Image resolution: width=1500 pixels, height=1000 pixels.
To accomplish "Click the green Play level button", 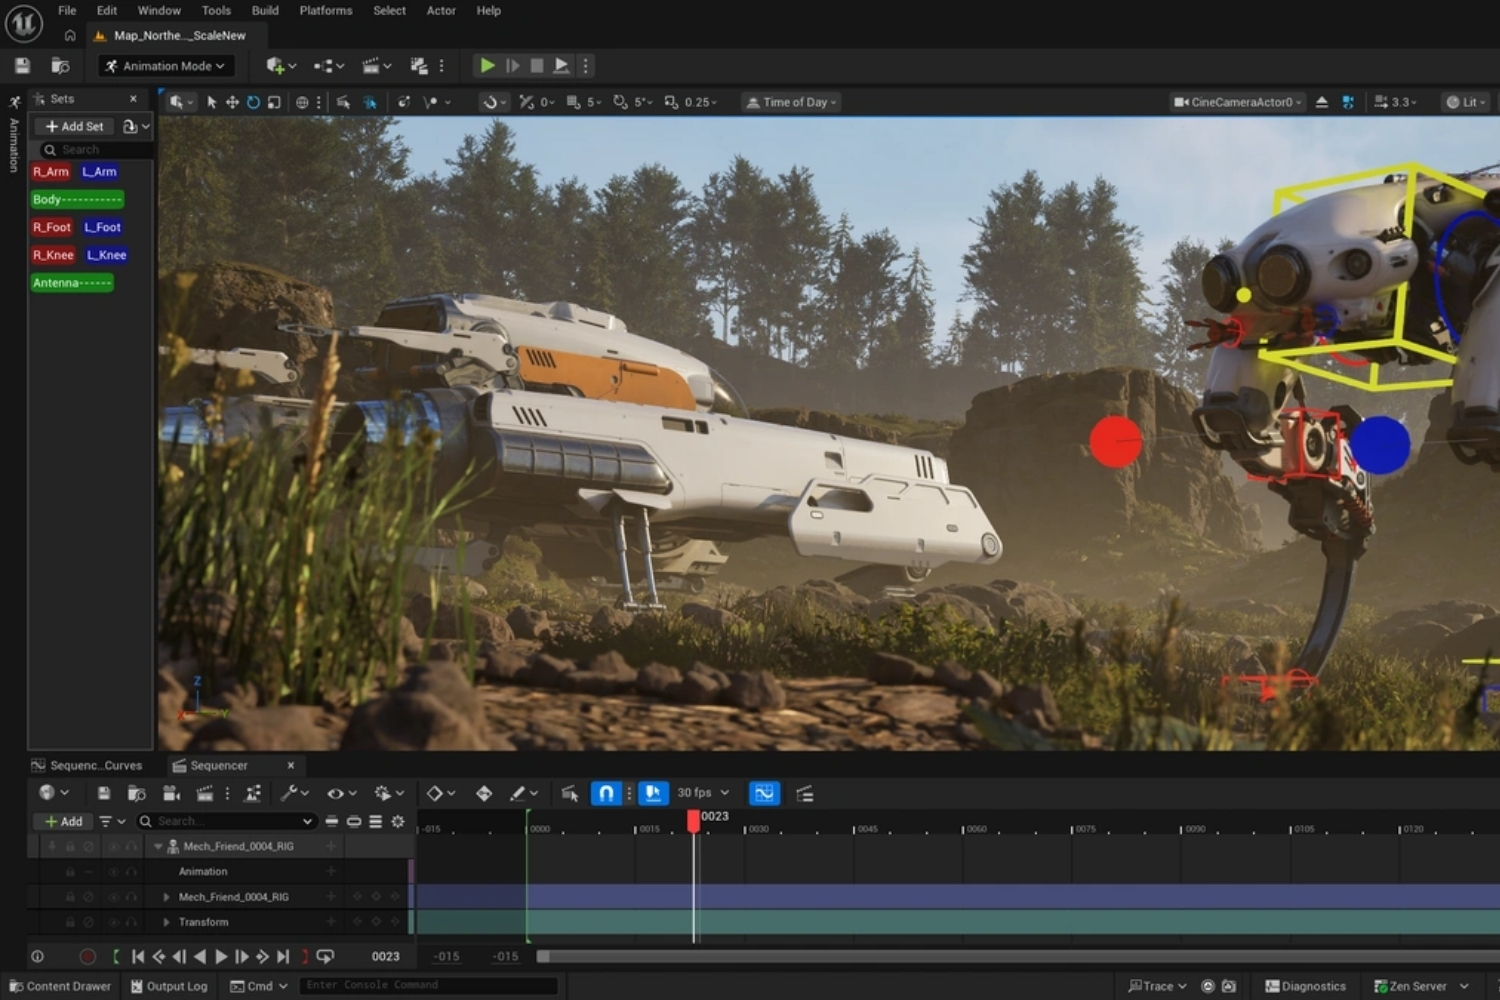I will pos(487,66).
